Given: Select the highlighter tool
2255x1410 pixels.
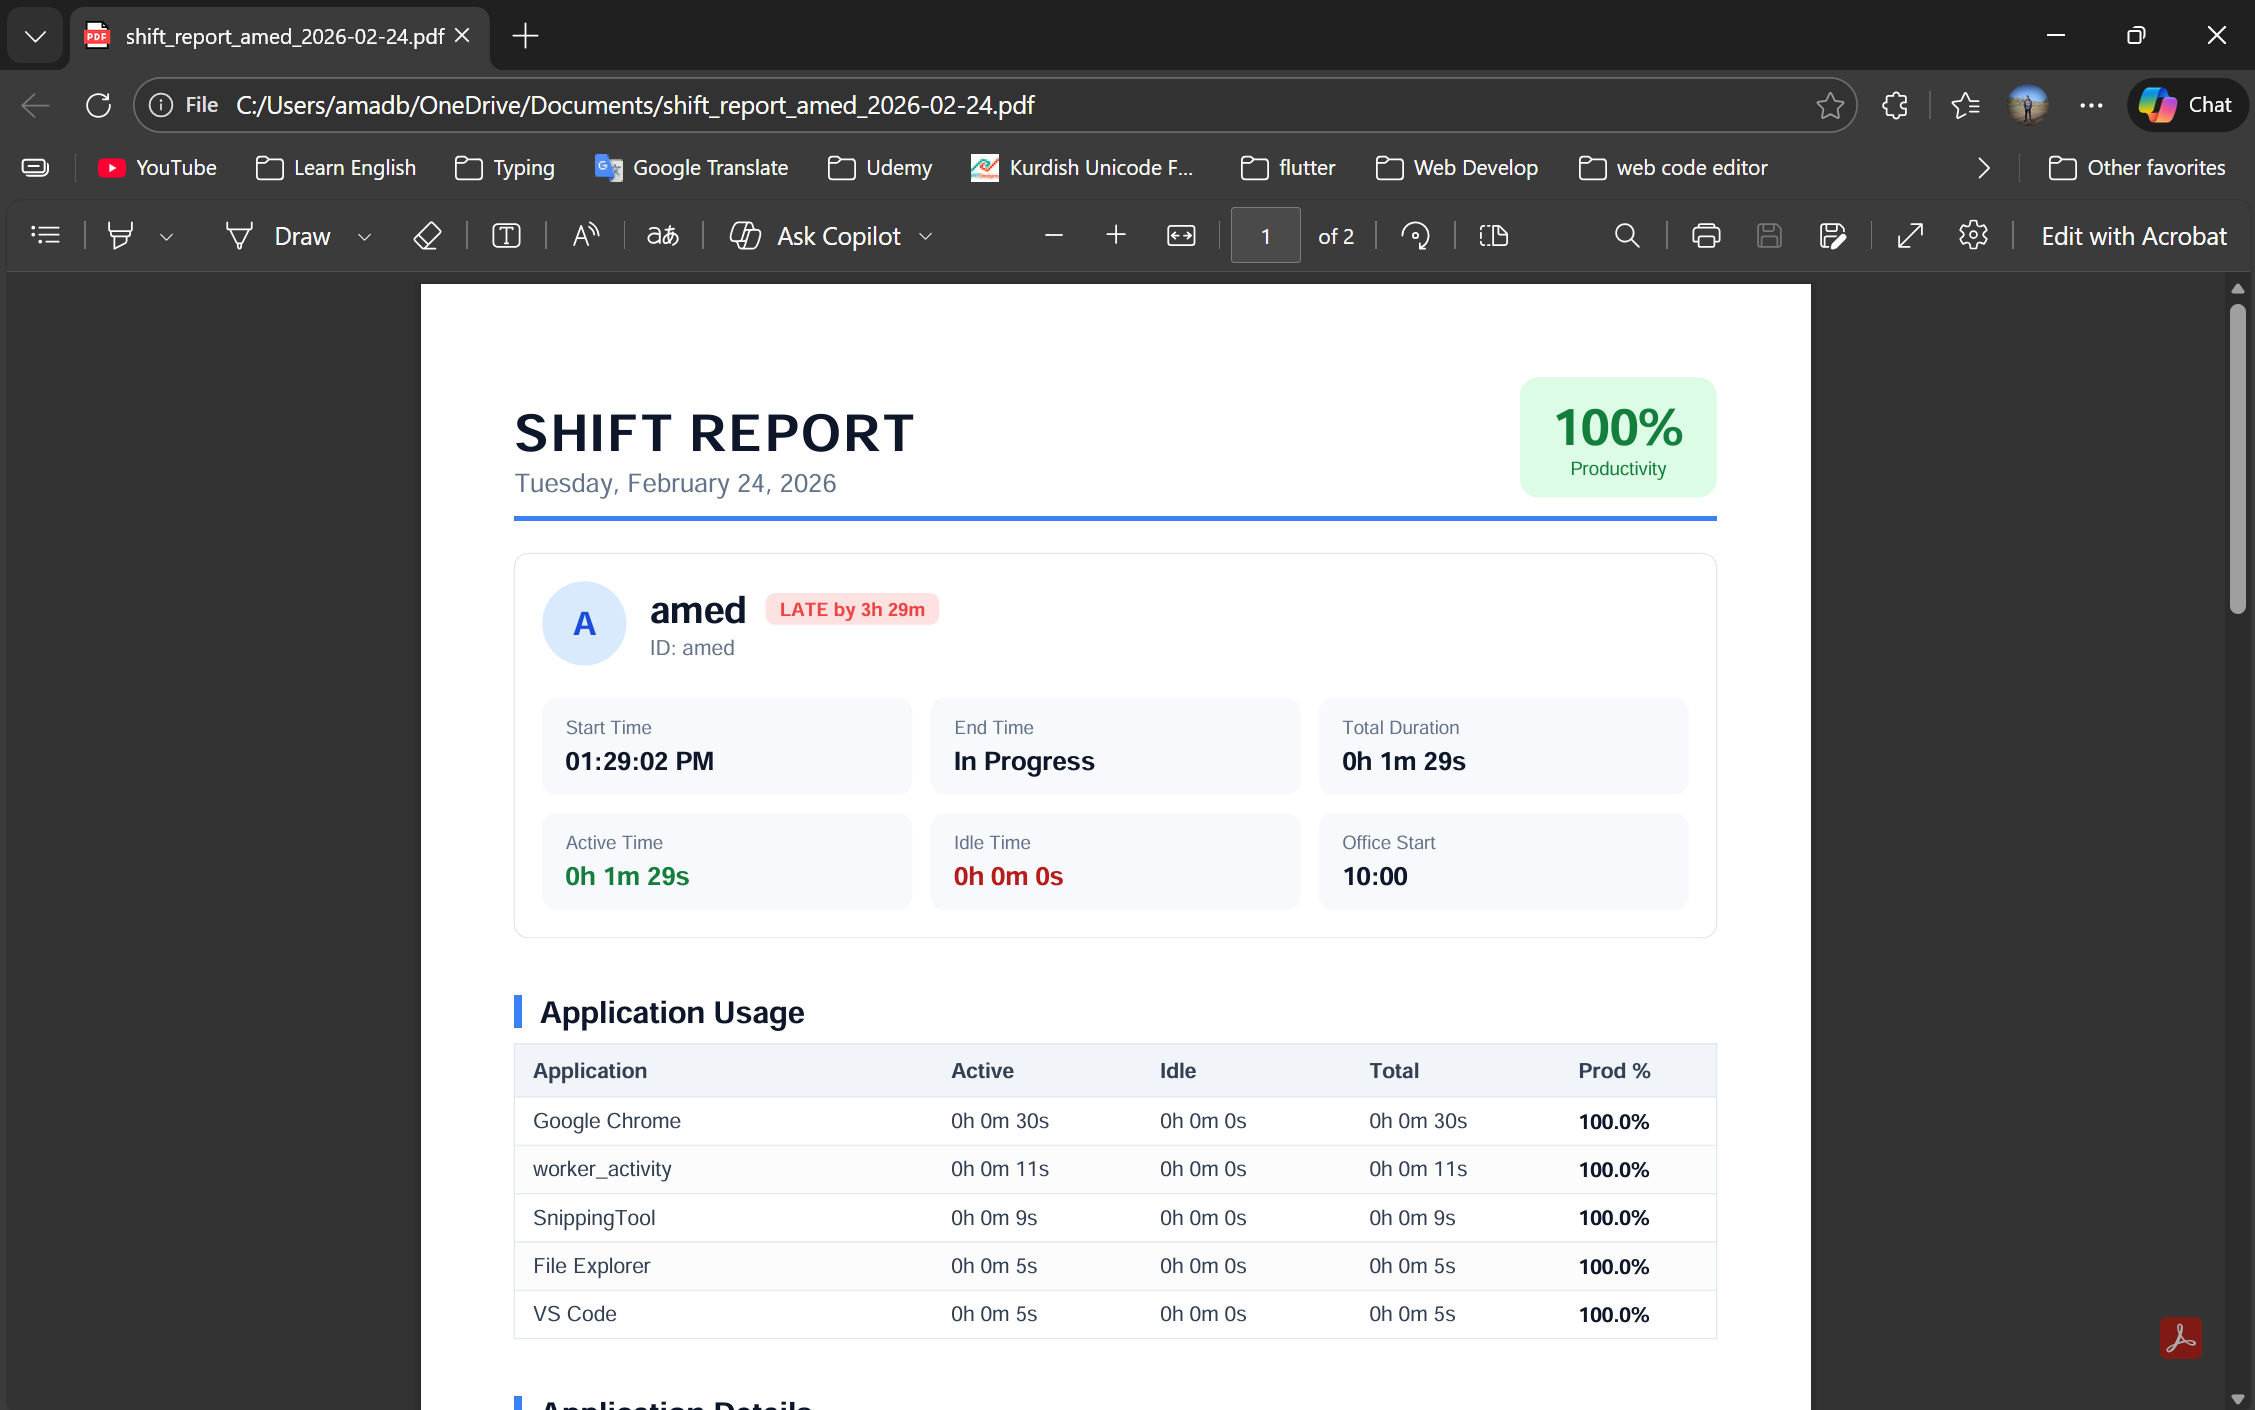Looking at the screenshot, I should [120, 235].
